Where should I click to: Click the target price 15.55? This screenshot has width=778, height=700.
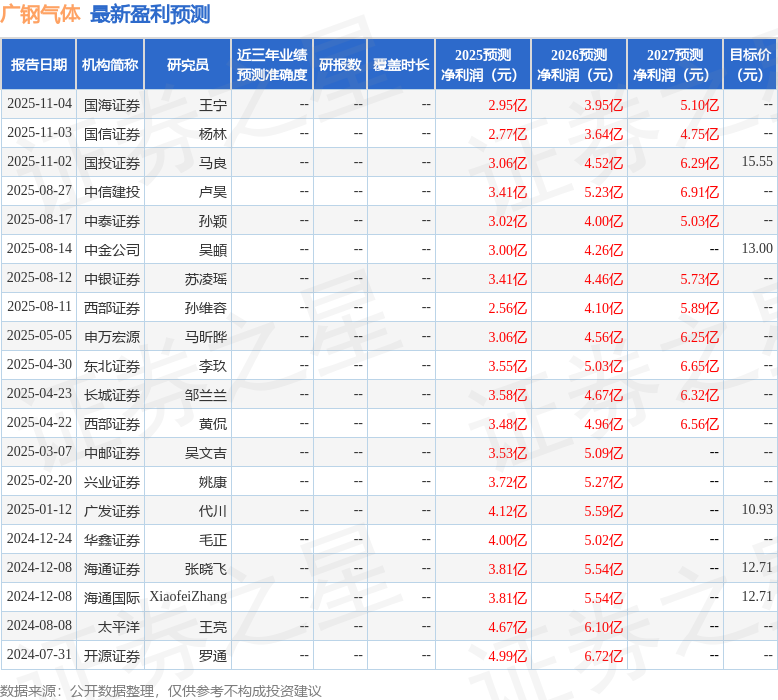coord(757,162)
